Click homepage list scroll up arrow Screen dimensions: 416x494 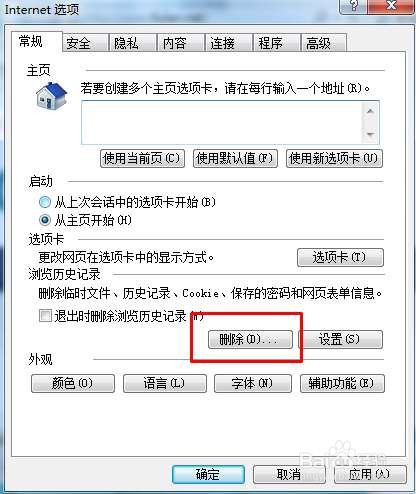click(x=370, y=111)
